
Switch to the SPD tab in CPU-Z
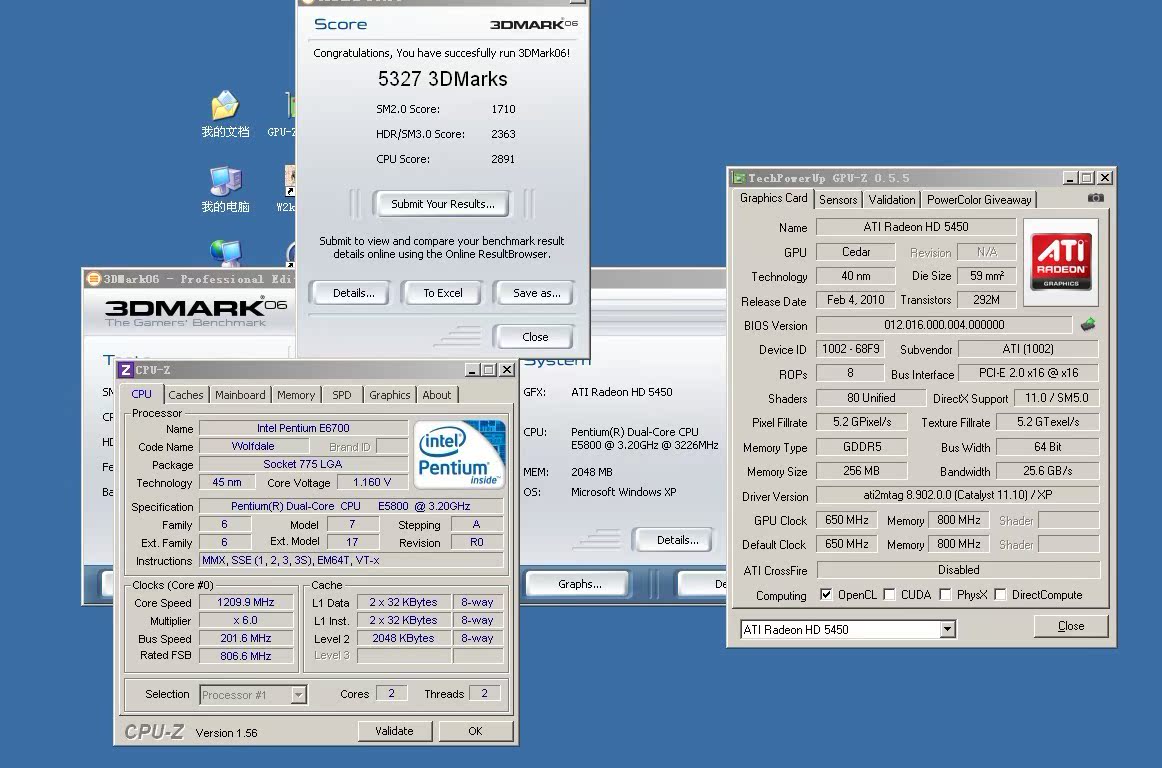(342, 395)
